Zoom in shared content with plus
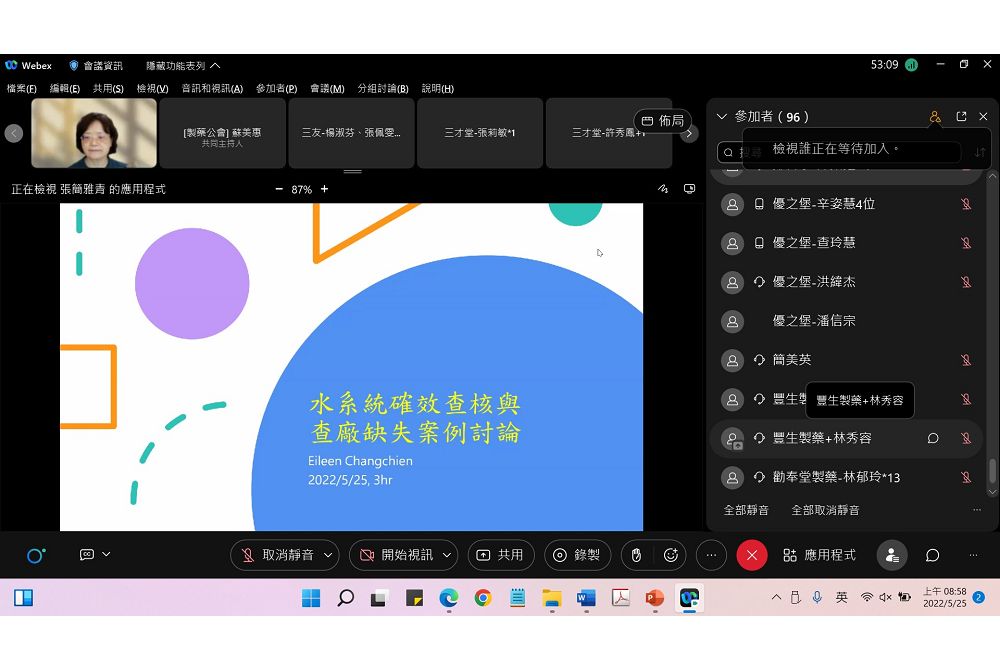The height and width of the screenshot is (670, 1000). coord(325,189)
